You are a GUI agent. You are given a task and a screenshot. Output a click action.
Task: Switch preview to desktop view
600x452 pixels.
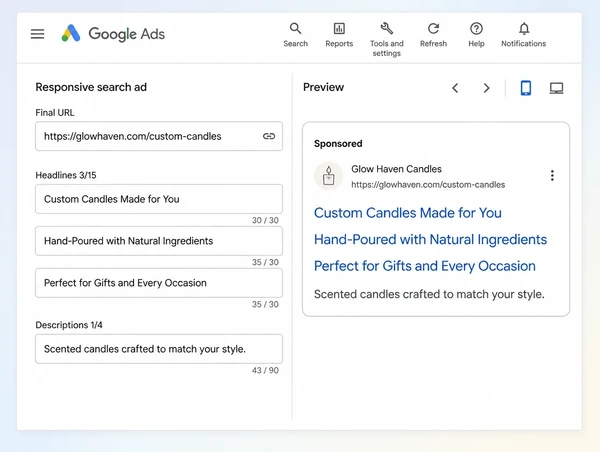point(556,88)
